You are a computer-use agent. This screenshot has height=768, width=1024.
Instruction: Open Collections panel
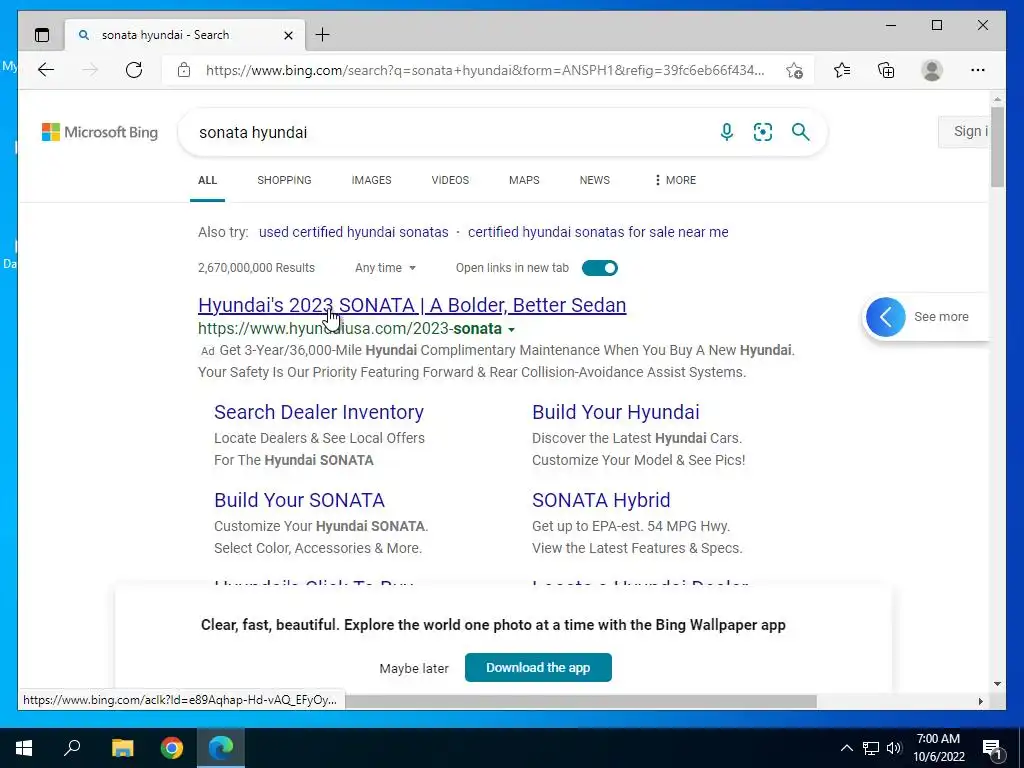tap(886, 70)
